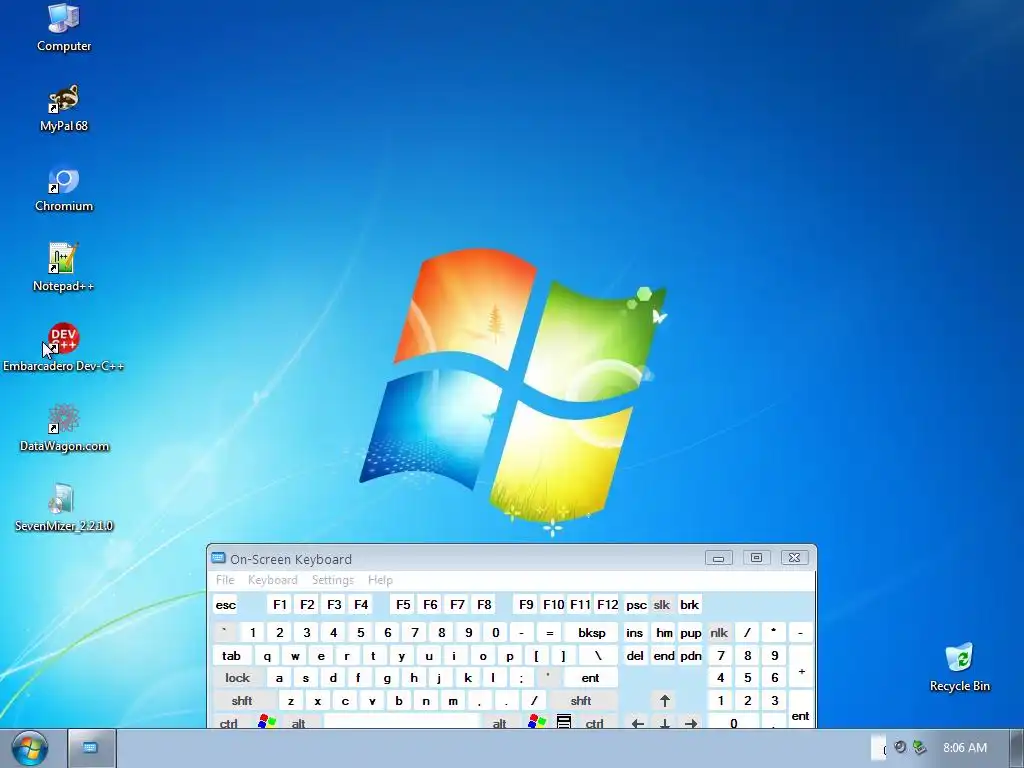Click the hm home key
The width and height of the screenshot is (1024, 768).
point(664,633)
